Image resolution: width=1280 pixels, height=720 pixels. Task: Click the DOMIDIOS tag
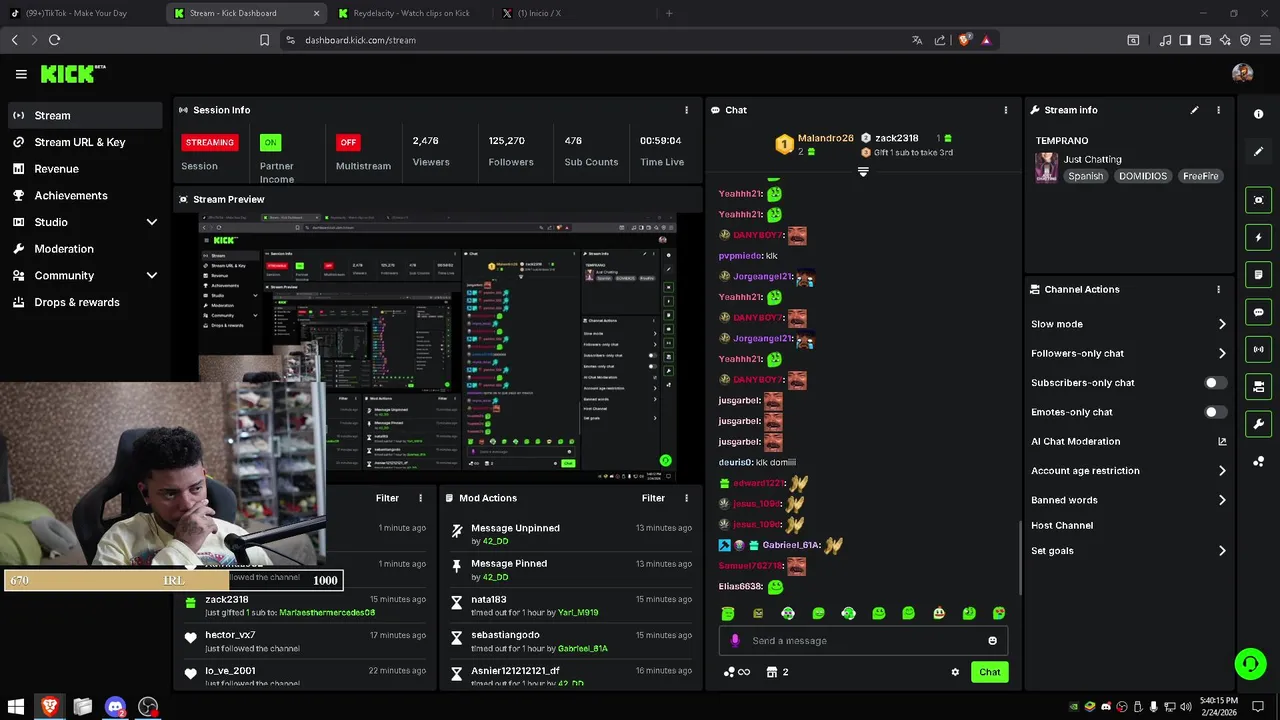click(1143, 176)
